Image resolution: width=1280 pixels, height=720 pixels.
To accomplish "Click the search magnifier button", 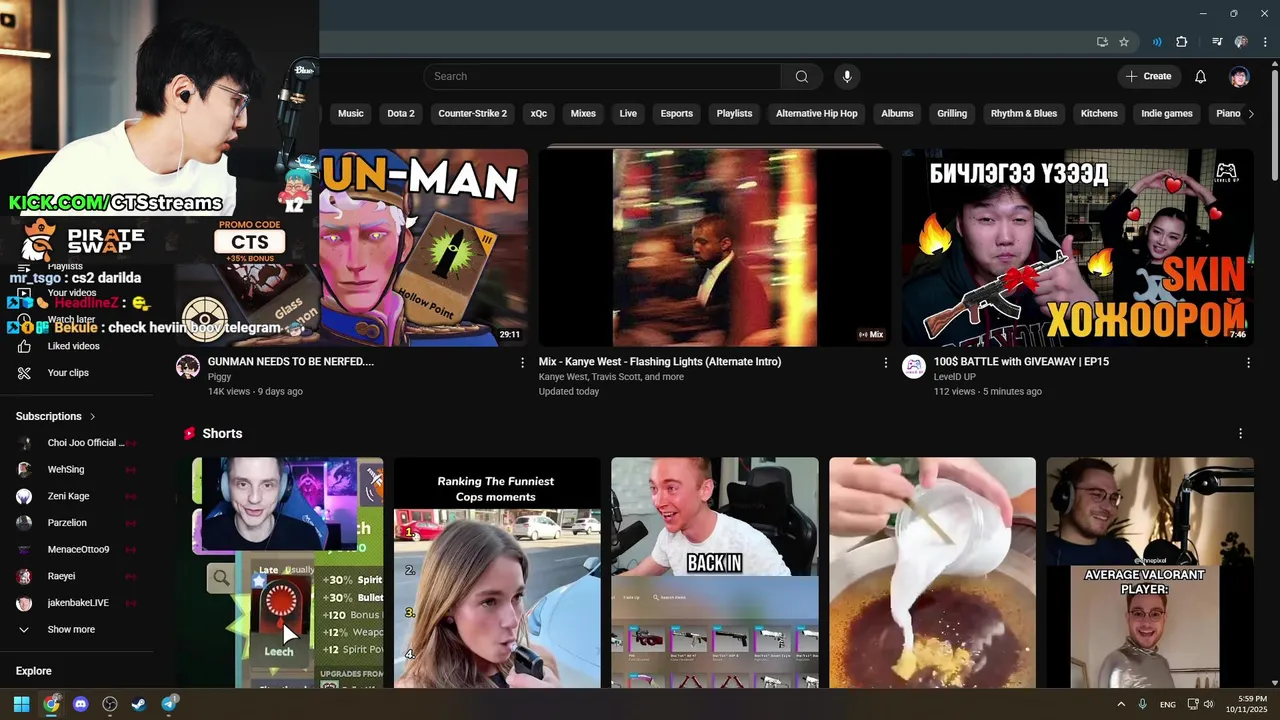I will click(801, 76).
